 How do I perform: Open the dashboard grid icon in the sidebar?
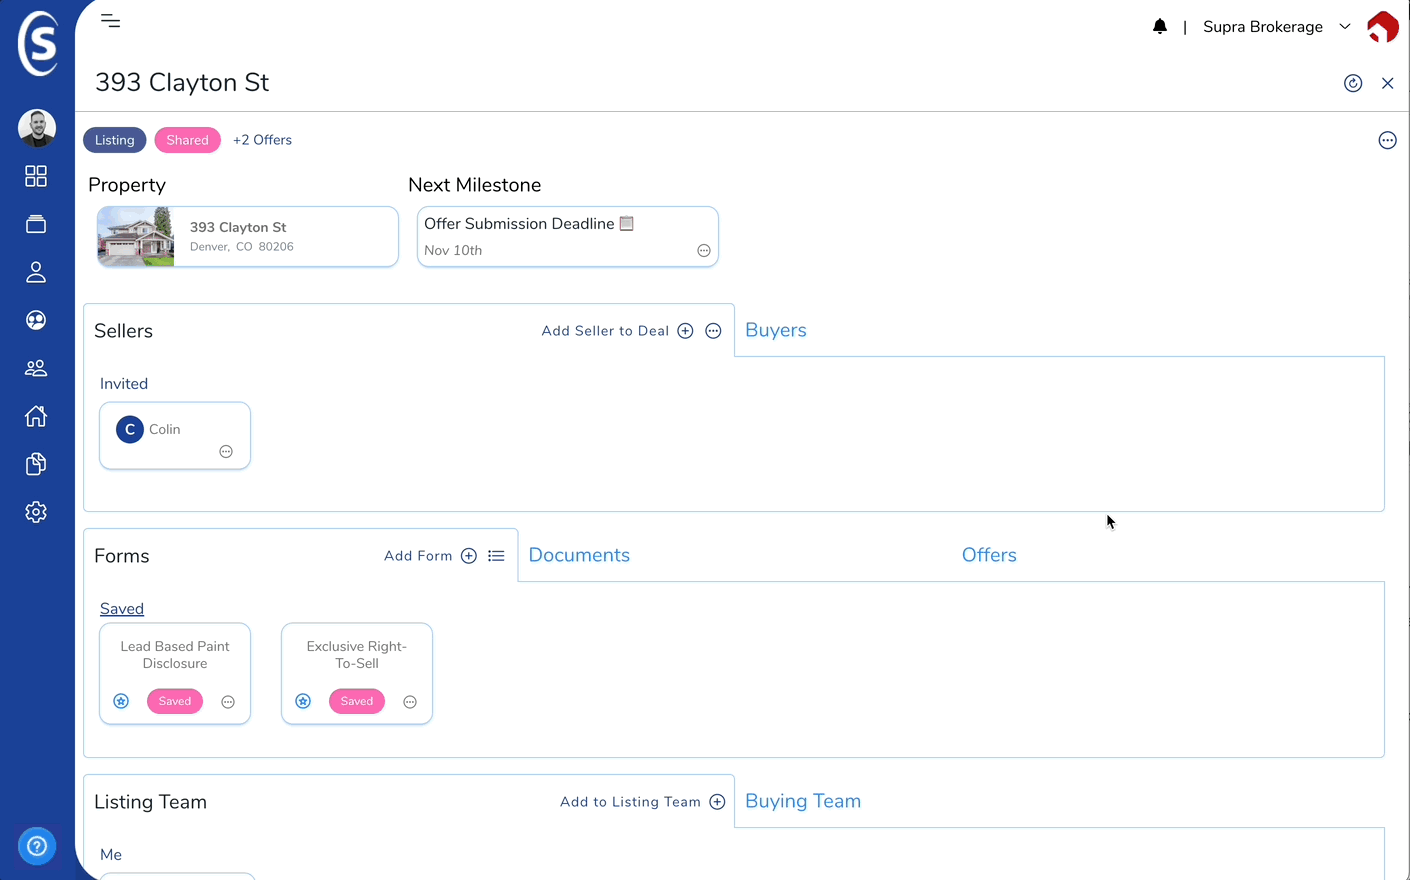tap(36, 176)
